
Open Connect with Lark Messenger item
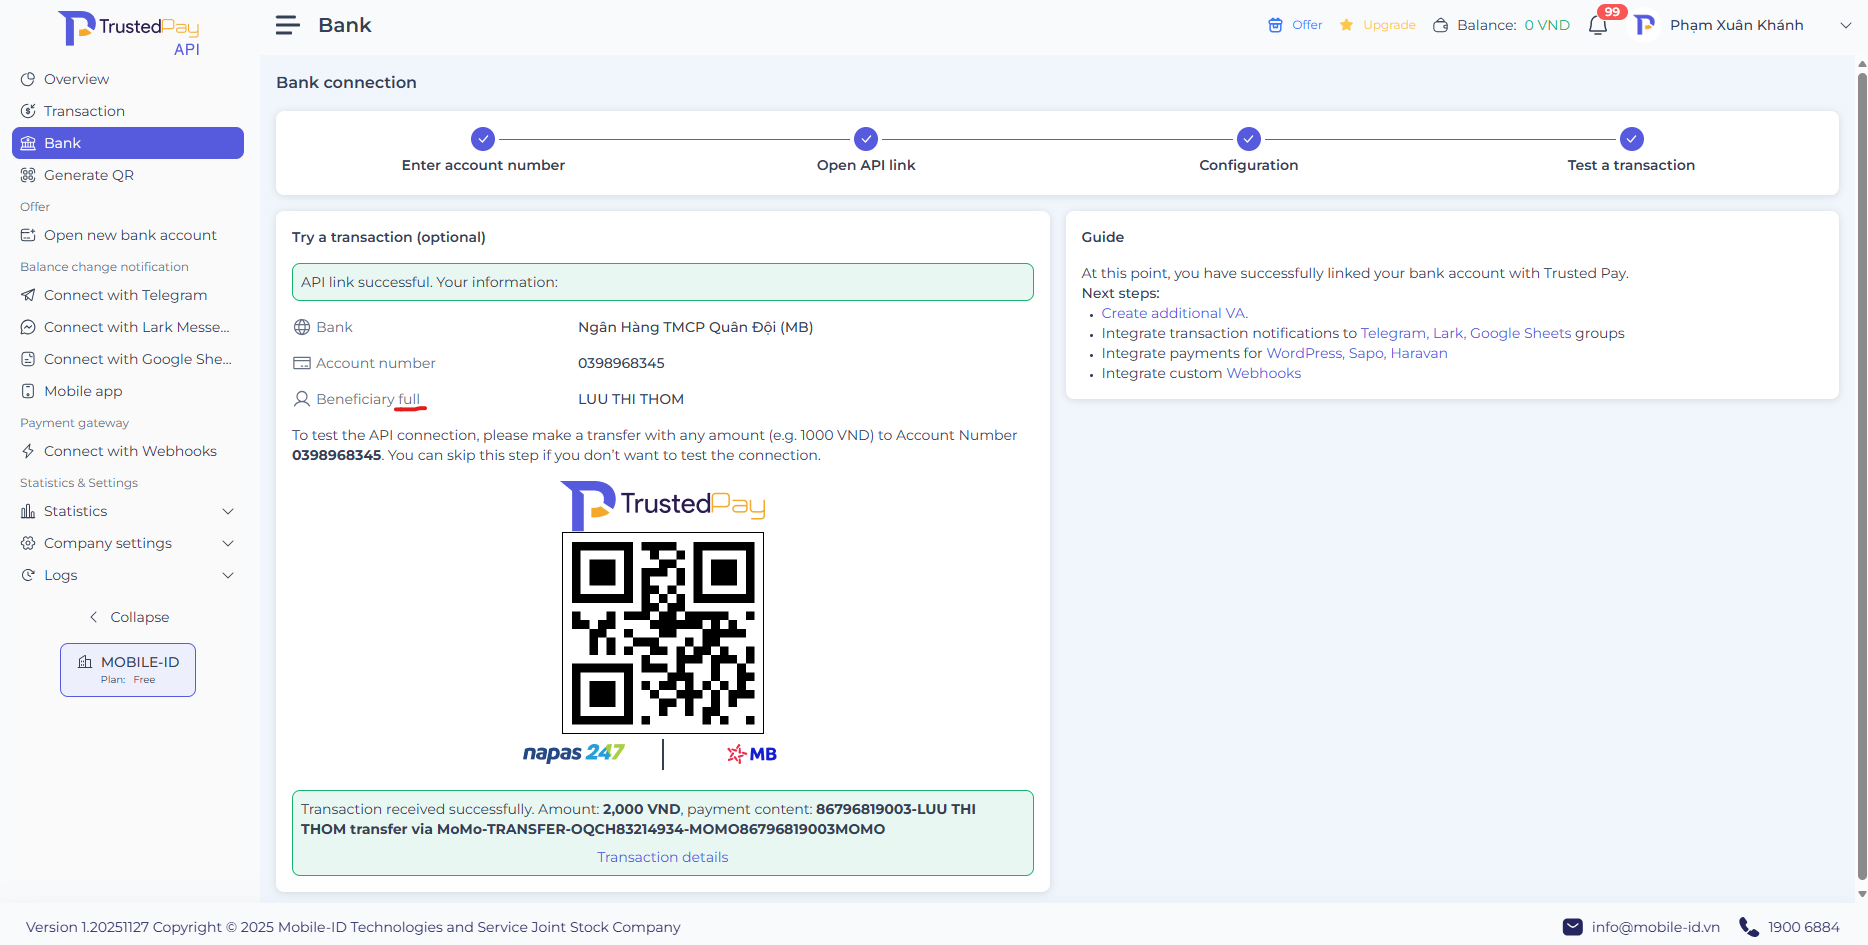(128, 327)
